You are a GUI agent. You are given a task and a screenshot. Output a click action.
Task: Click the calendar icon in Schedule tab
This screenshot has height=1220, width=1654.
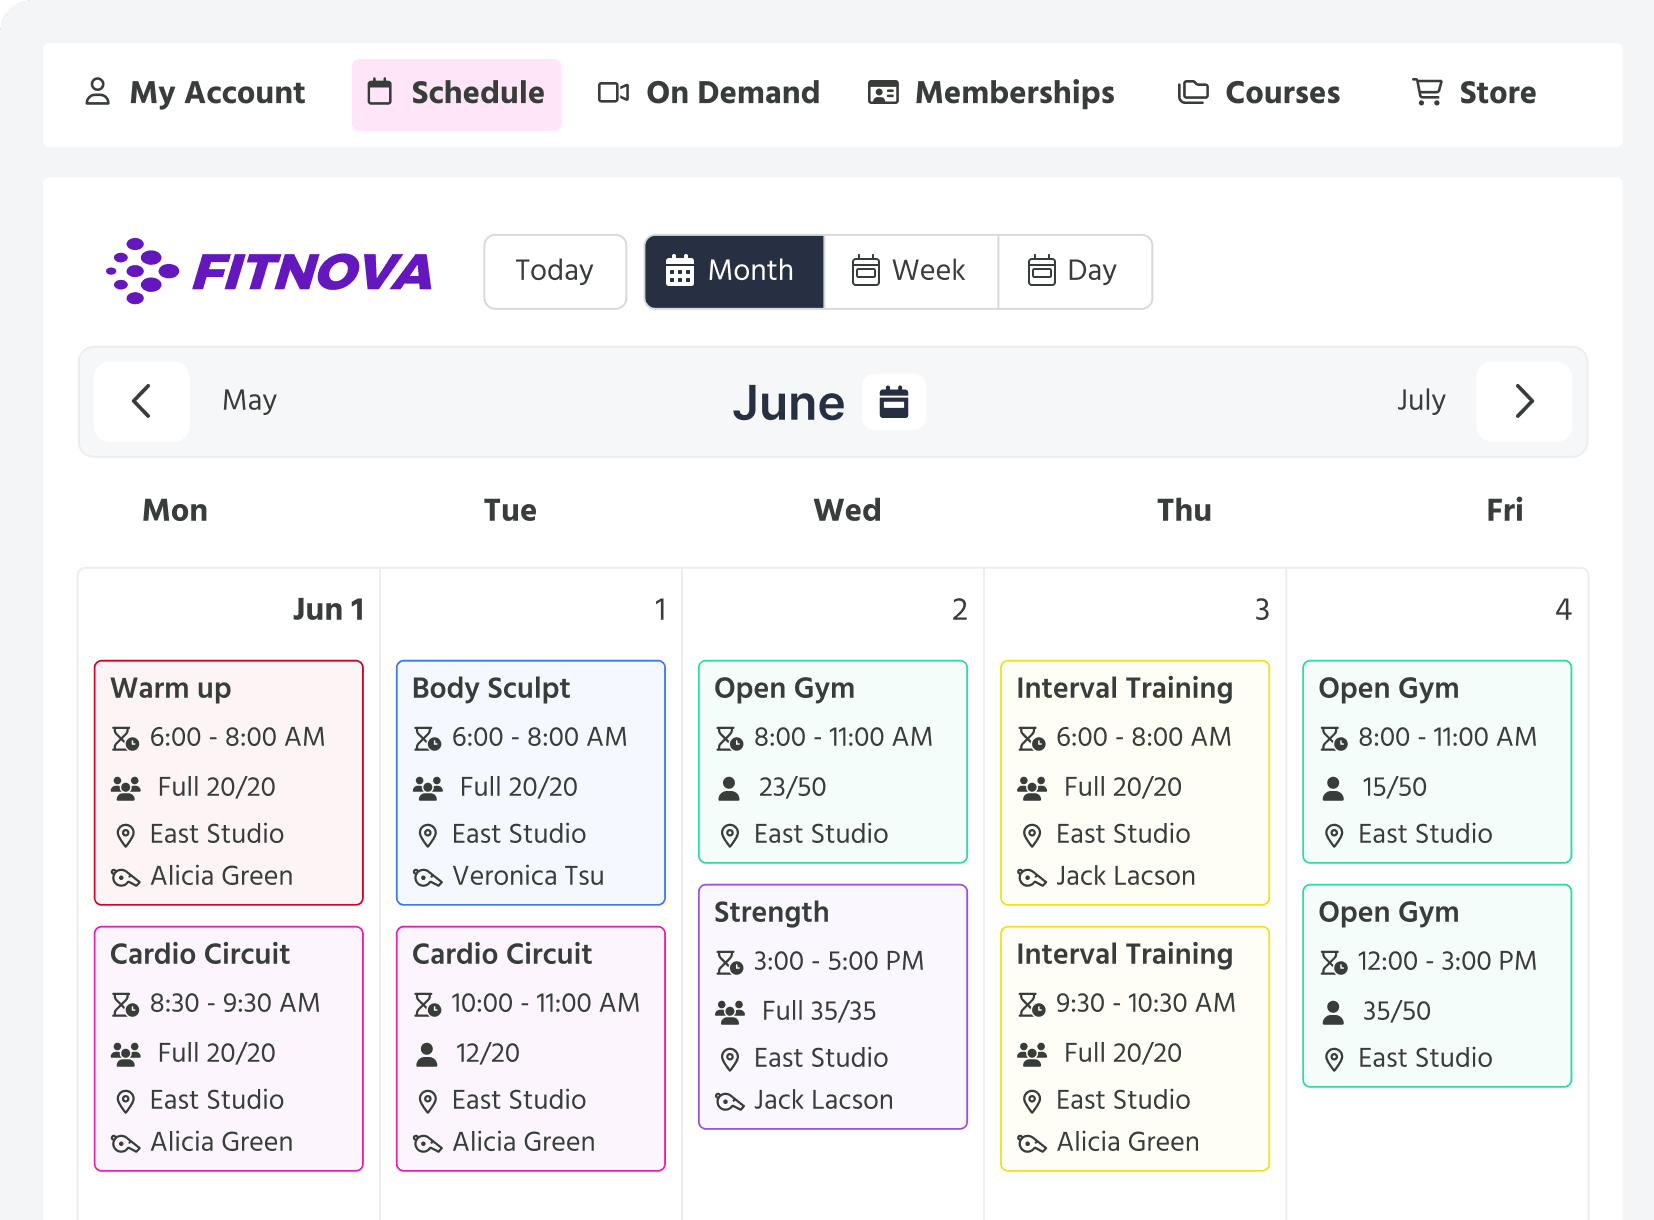(380, 92)
